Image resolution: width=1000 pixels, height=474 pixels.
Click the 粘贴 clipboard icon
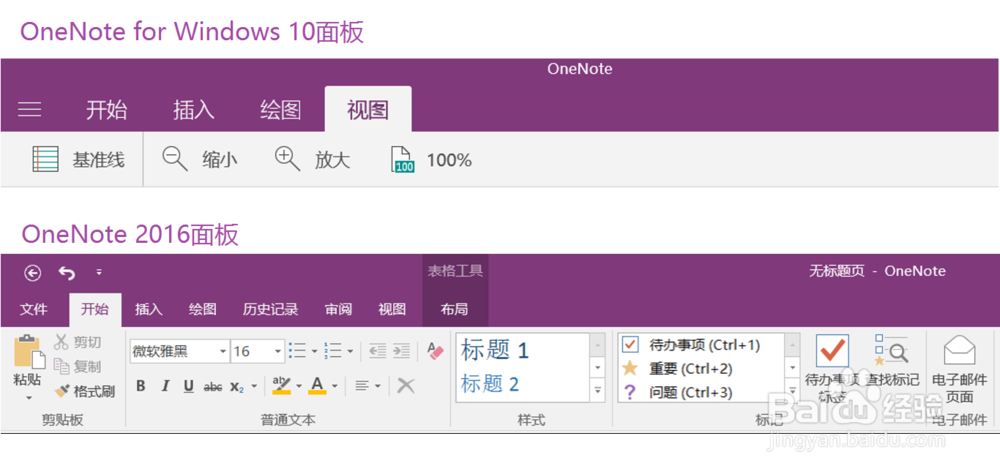click(x=29, y=352)
